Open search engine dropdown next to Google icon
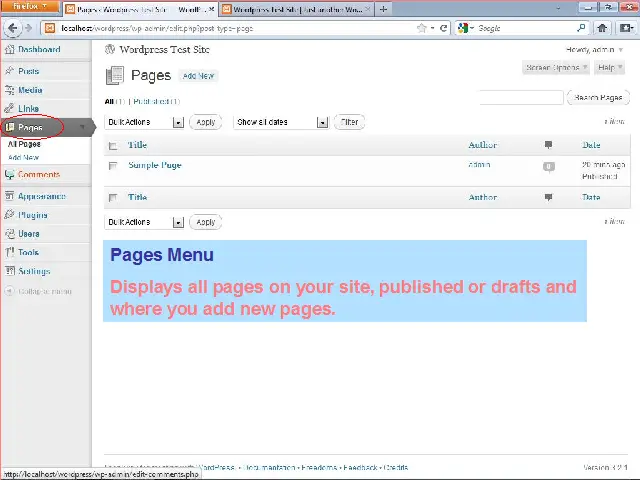The width and height of the screenshot is (640, 480). 472,28
